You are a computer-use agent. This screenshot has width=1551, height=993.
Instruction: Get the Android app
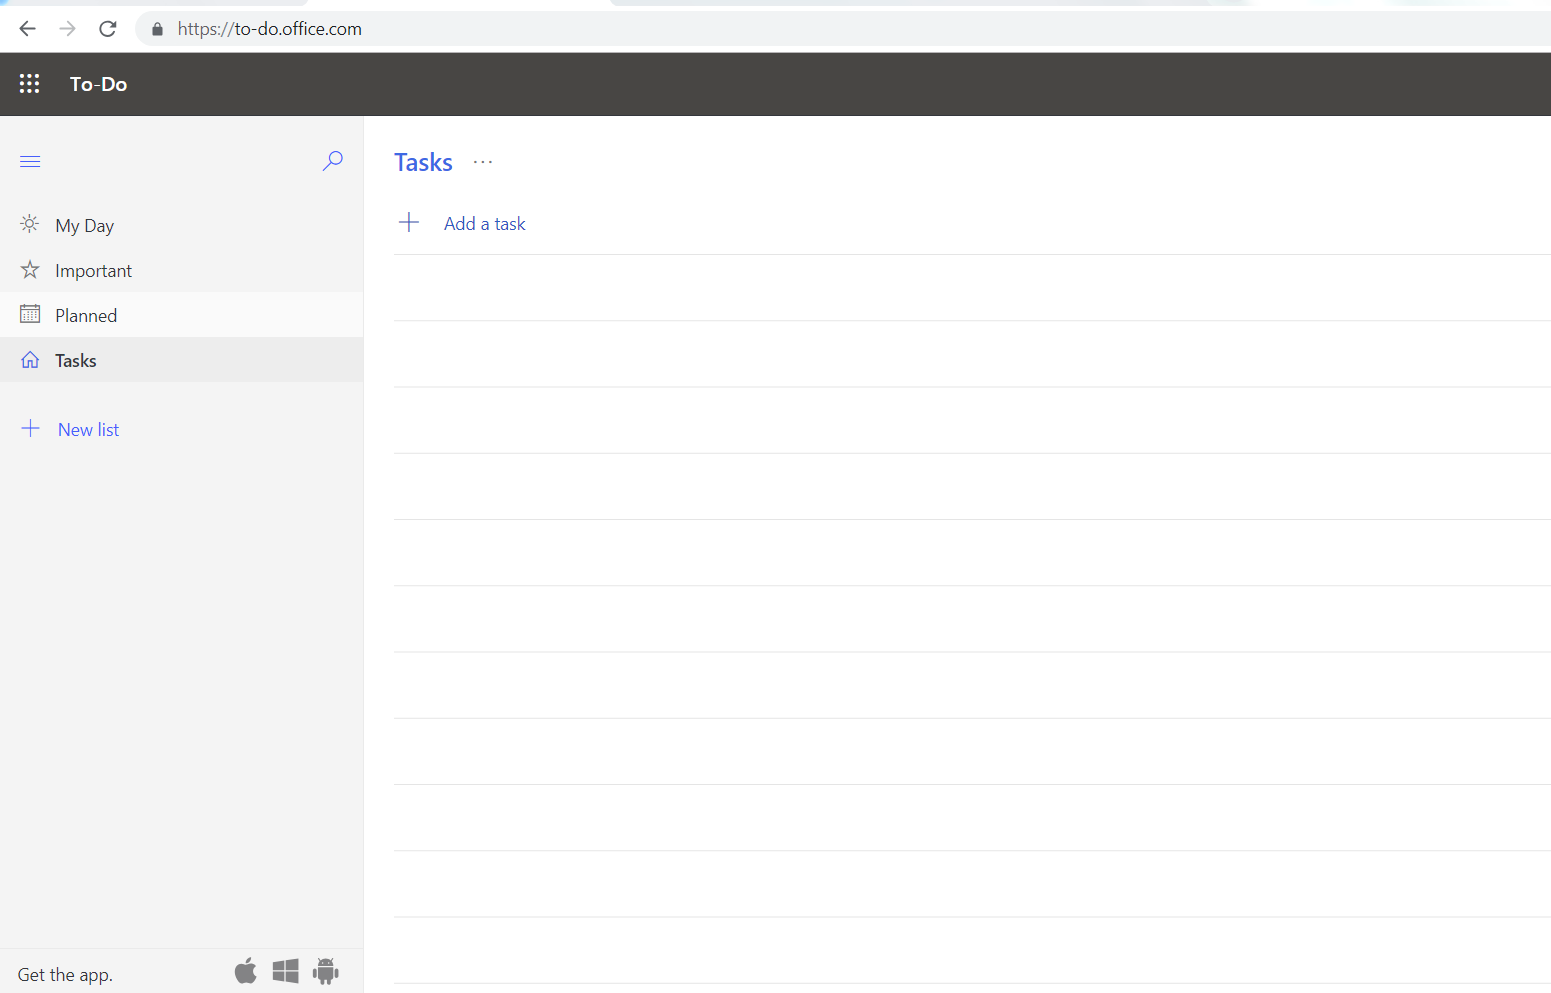(x=326, y=971)
